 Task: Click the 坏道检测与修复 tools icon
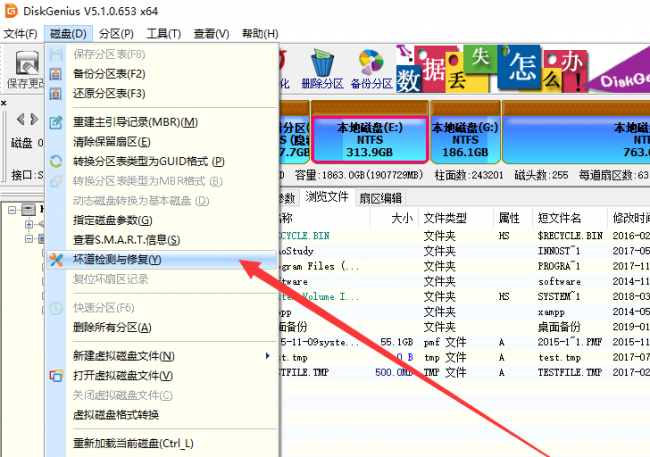click(x=56, y=260)
